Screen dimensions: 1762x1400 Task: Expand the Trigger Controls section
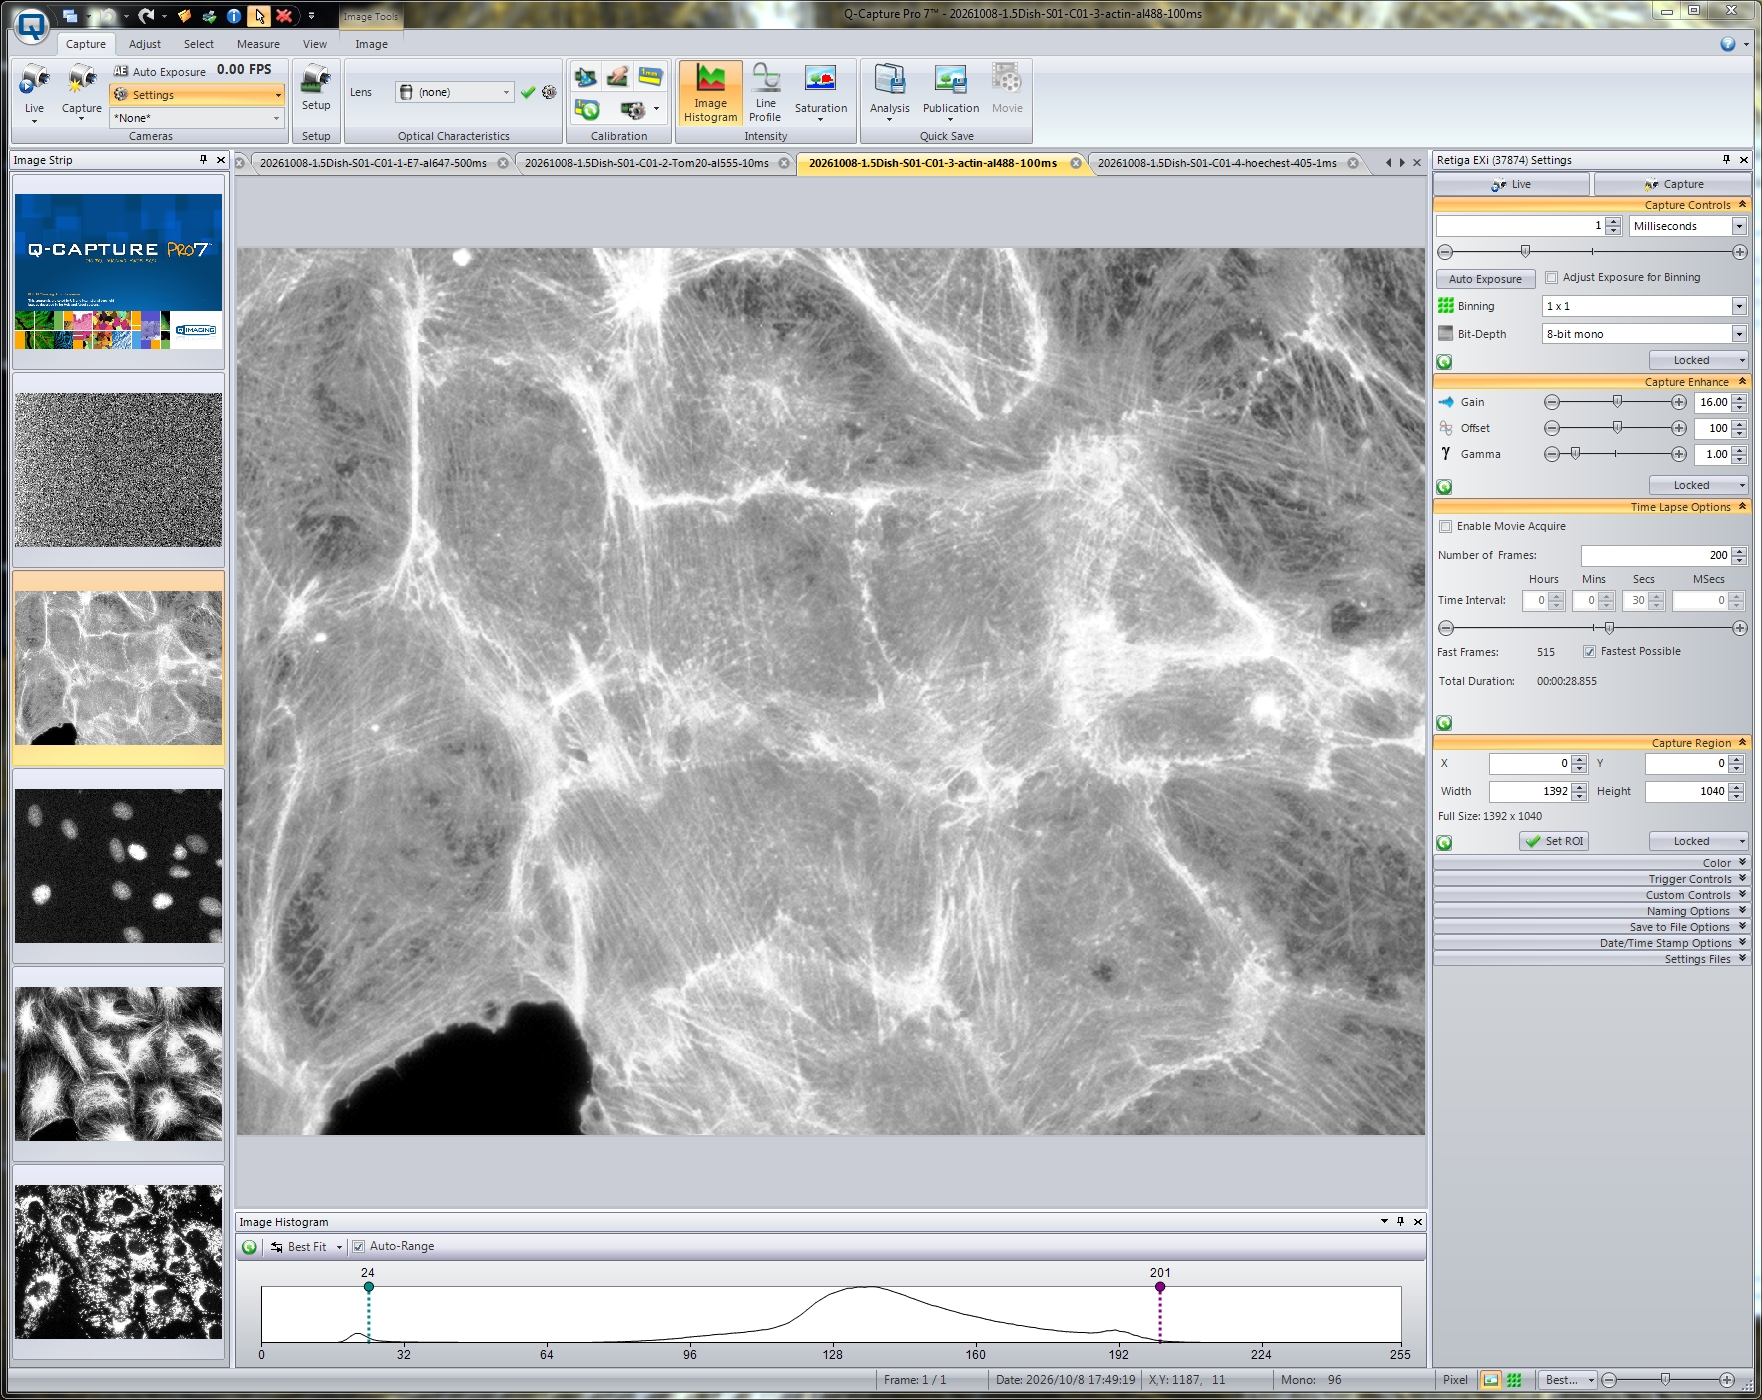[x=1591, y=879]
